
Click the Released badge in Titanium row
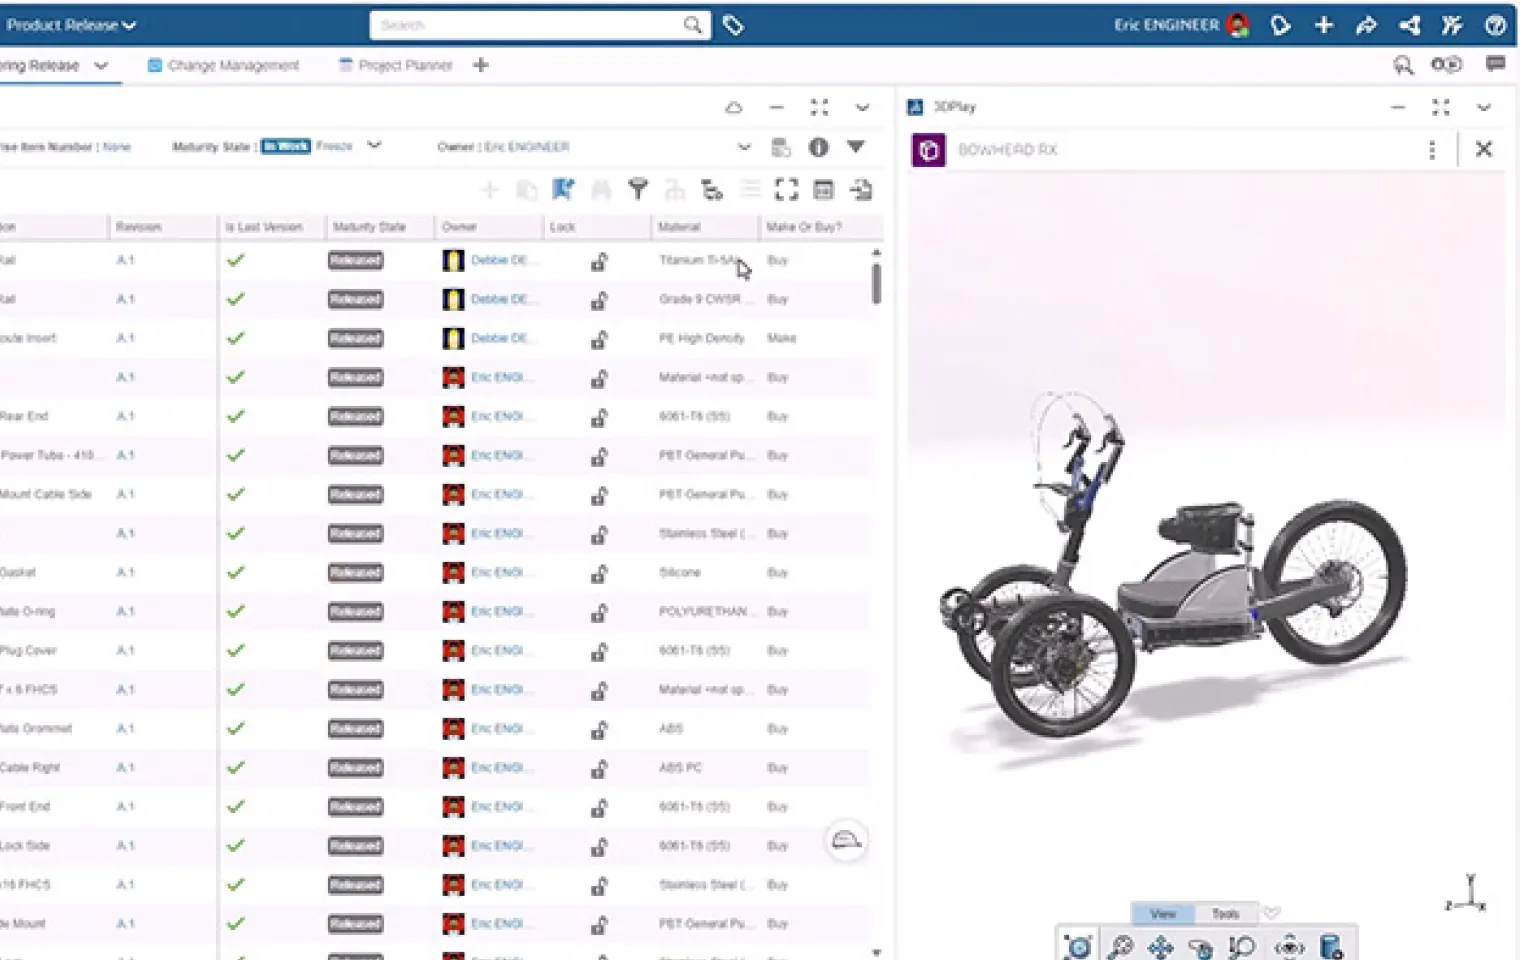[355, 260]
